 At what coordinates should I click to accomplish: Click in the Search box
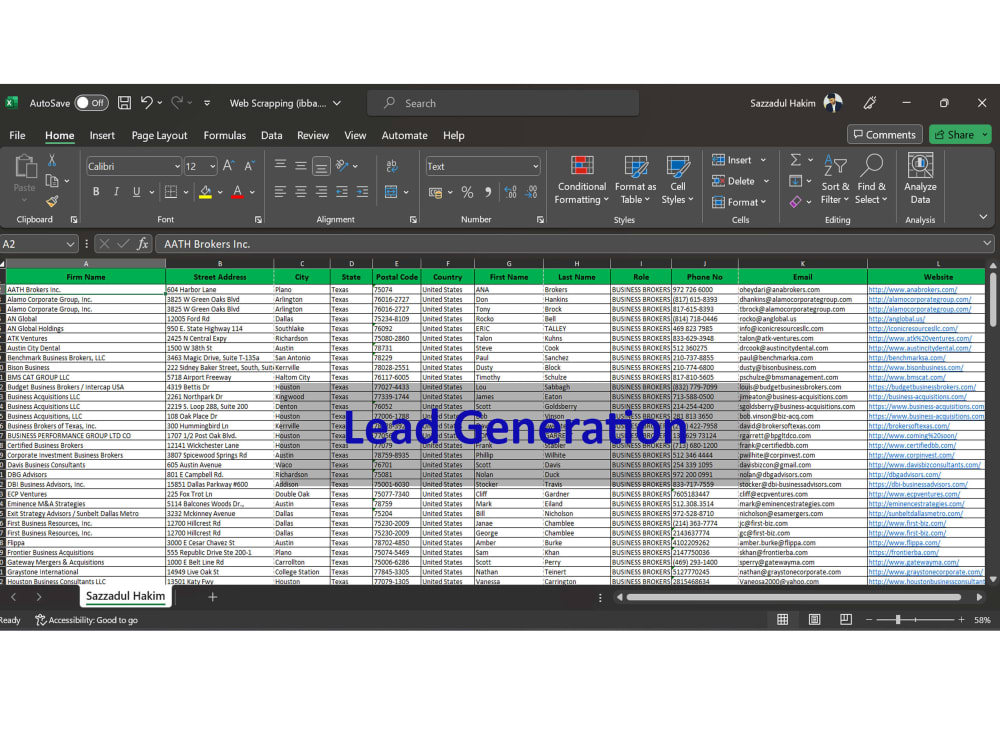click(x=503, y=103)
